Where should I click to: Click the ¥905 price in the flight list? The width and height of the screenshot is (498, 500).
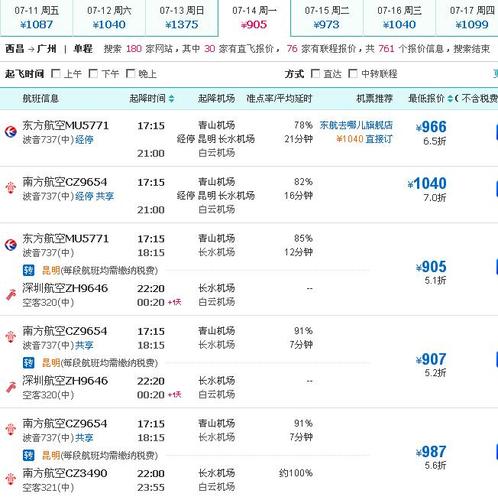pyautogui.click(x=431, y=267)
